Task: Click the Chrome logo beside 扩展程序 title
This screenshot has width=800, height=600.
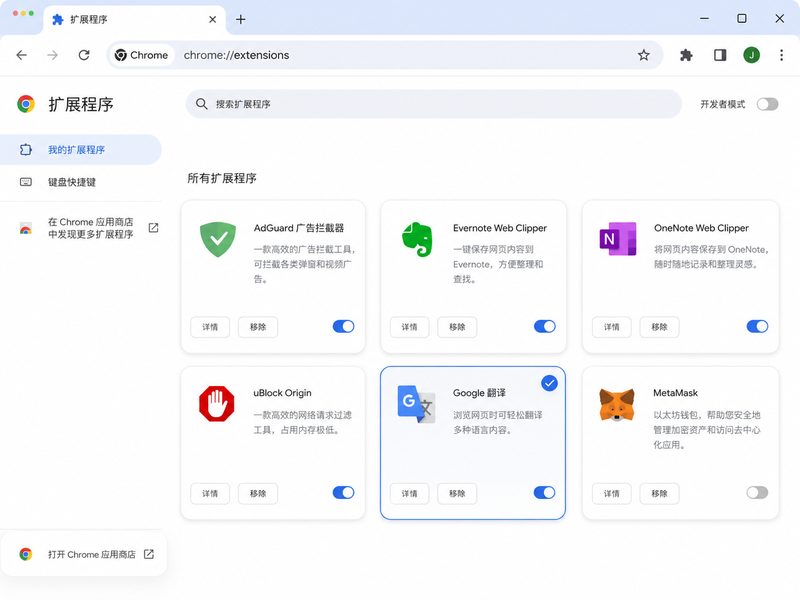Action: (x=26, y=104)
